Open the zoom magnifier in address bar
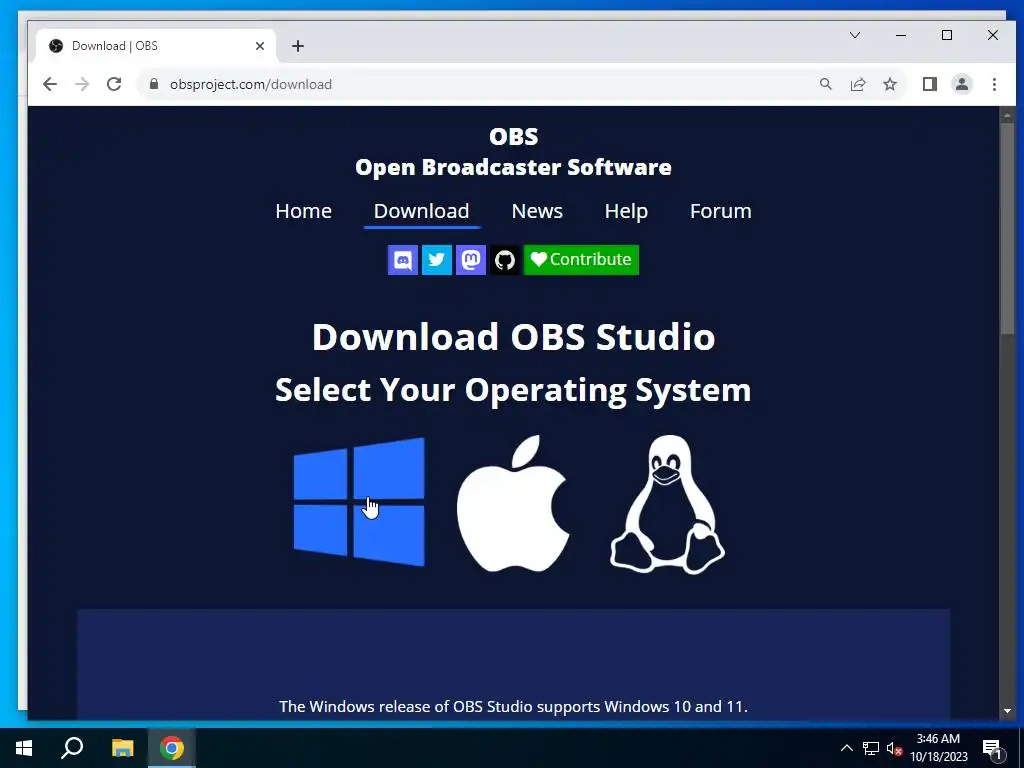The width and height of the screenshot is (1024, 768). (825, 84)
